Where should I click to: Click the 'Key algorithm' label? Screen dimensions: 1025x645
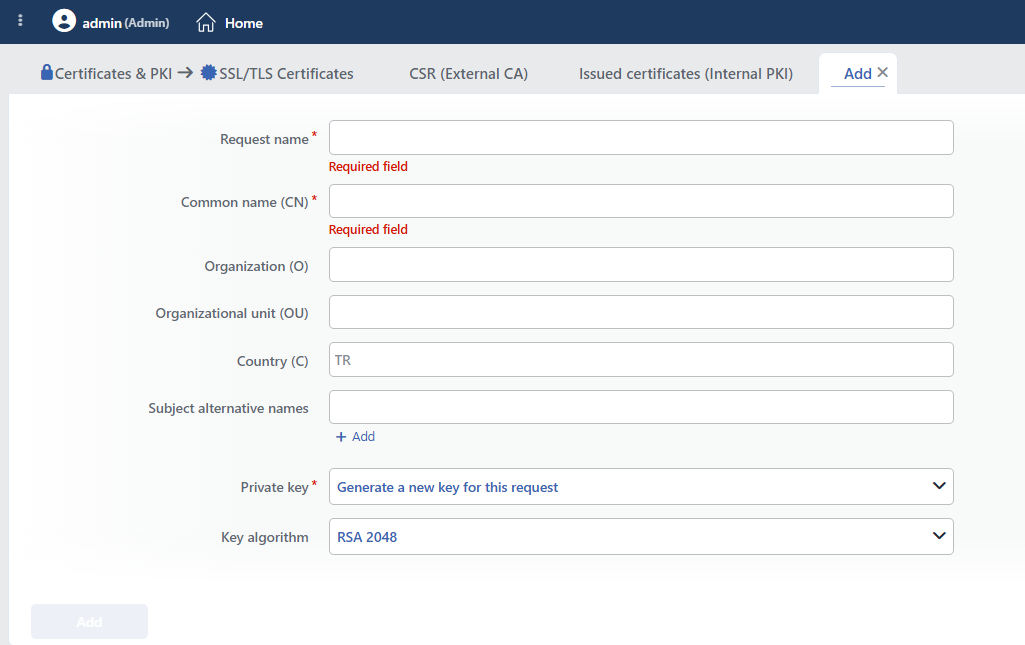click(x=265, y=537)
